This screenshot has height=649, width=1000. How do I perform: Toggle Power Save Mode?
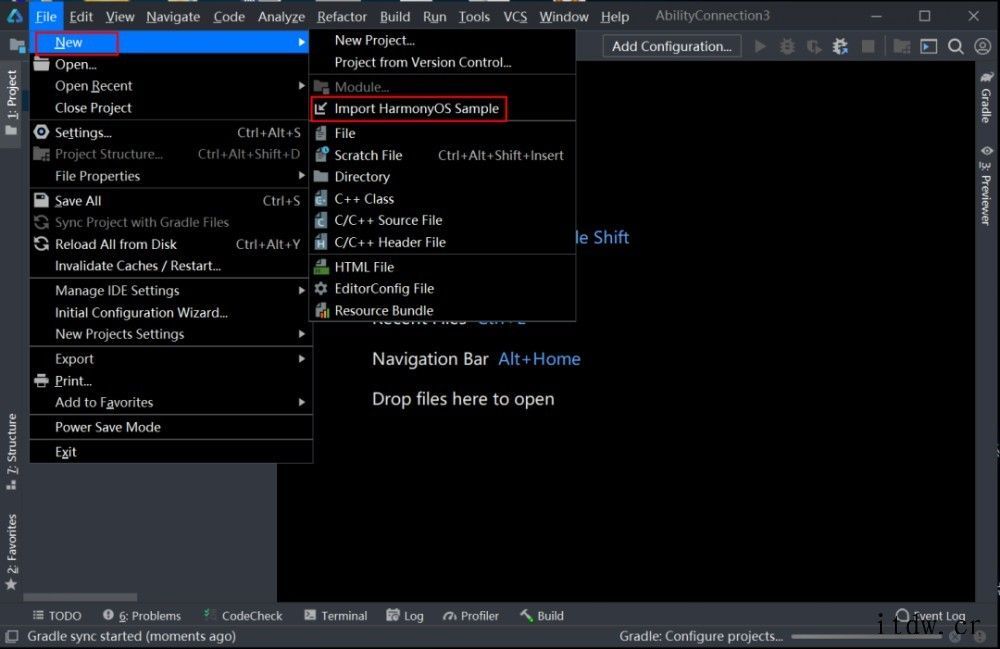[x=171, y=427]
